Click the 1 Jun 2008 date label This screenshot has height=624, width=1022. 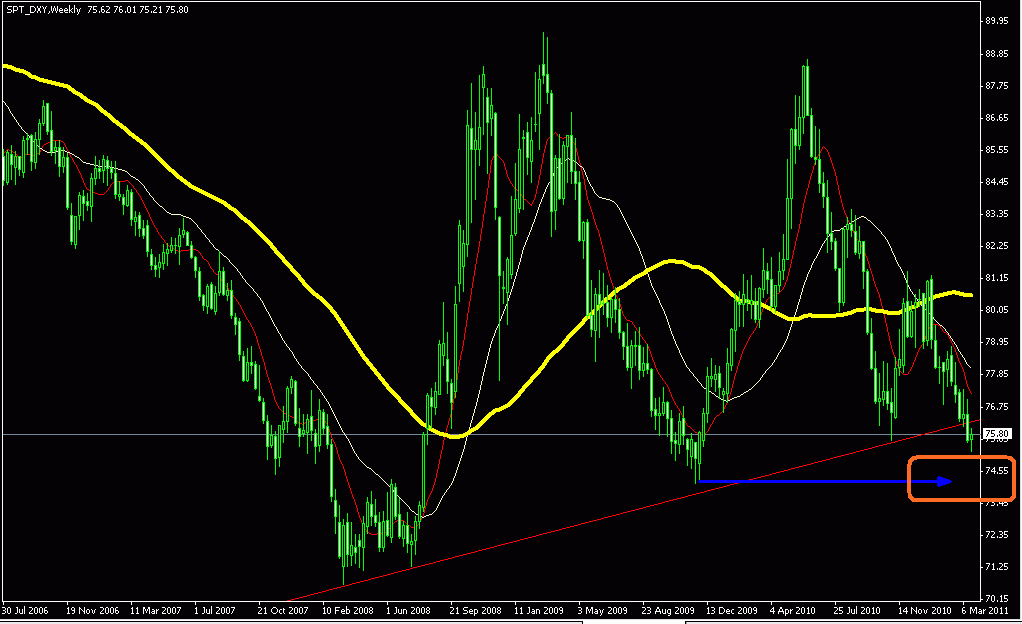coord(408,610)
